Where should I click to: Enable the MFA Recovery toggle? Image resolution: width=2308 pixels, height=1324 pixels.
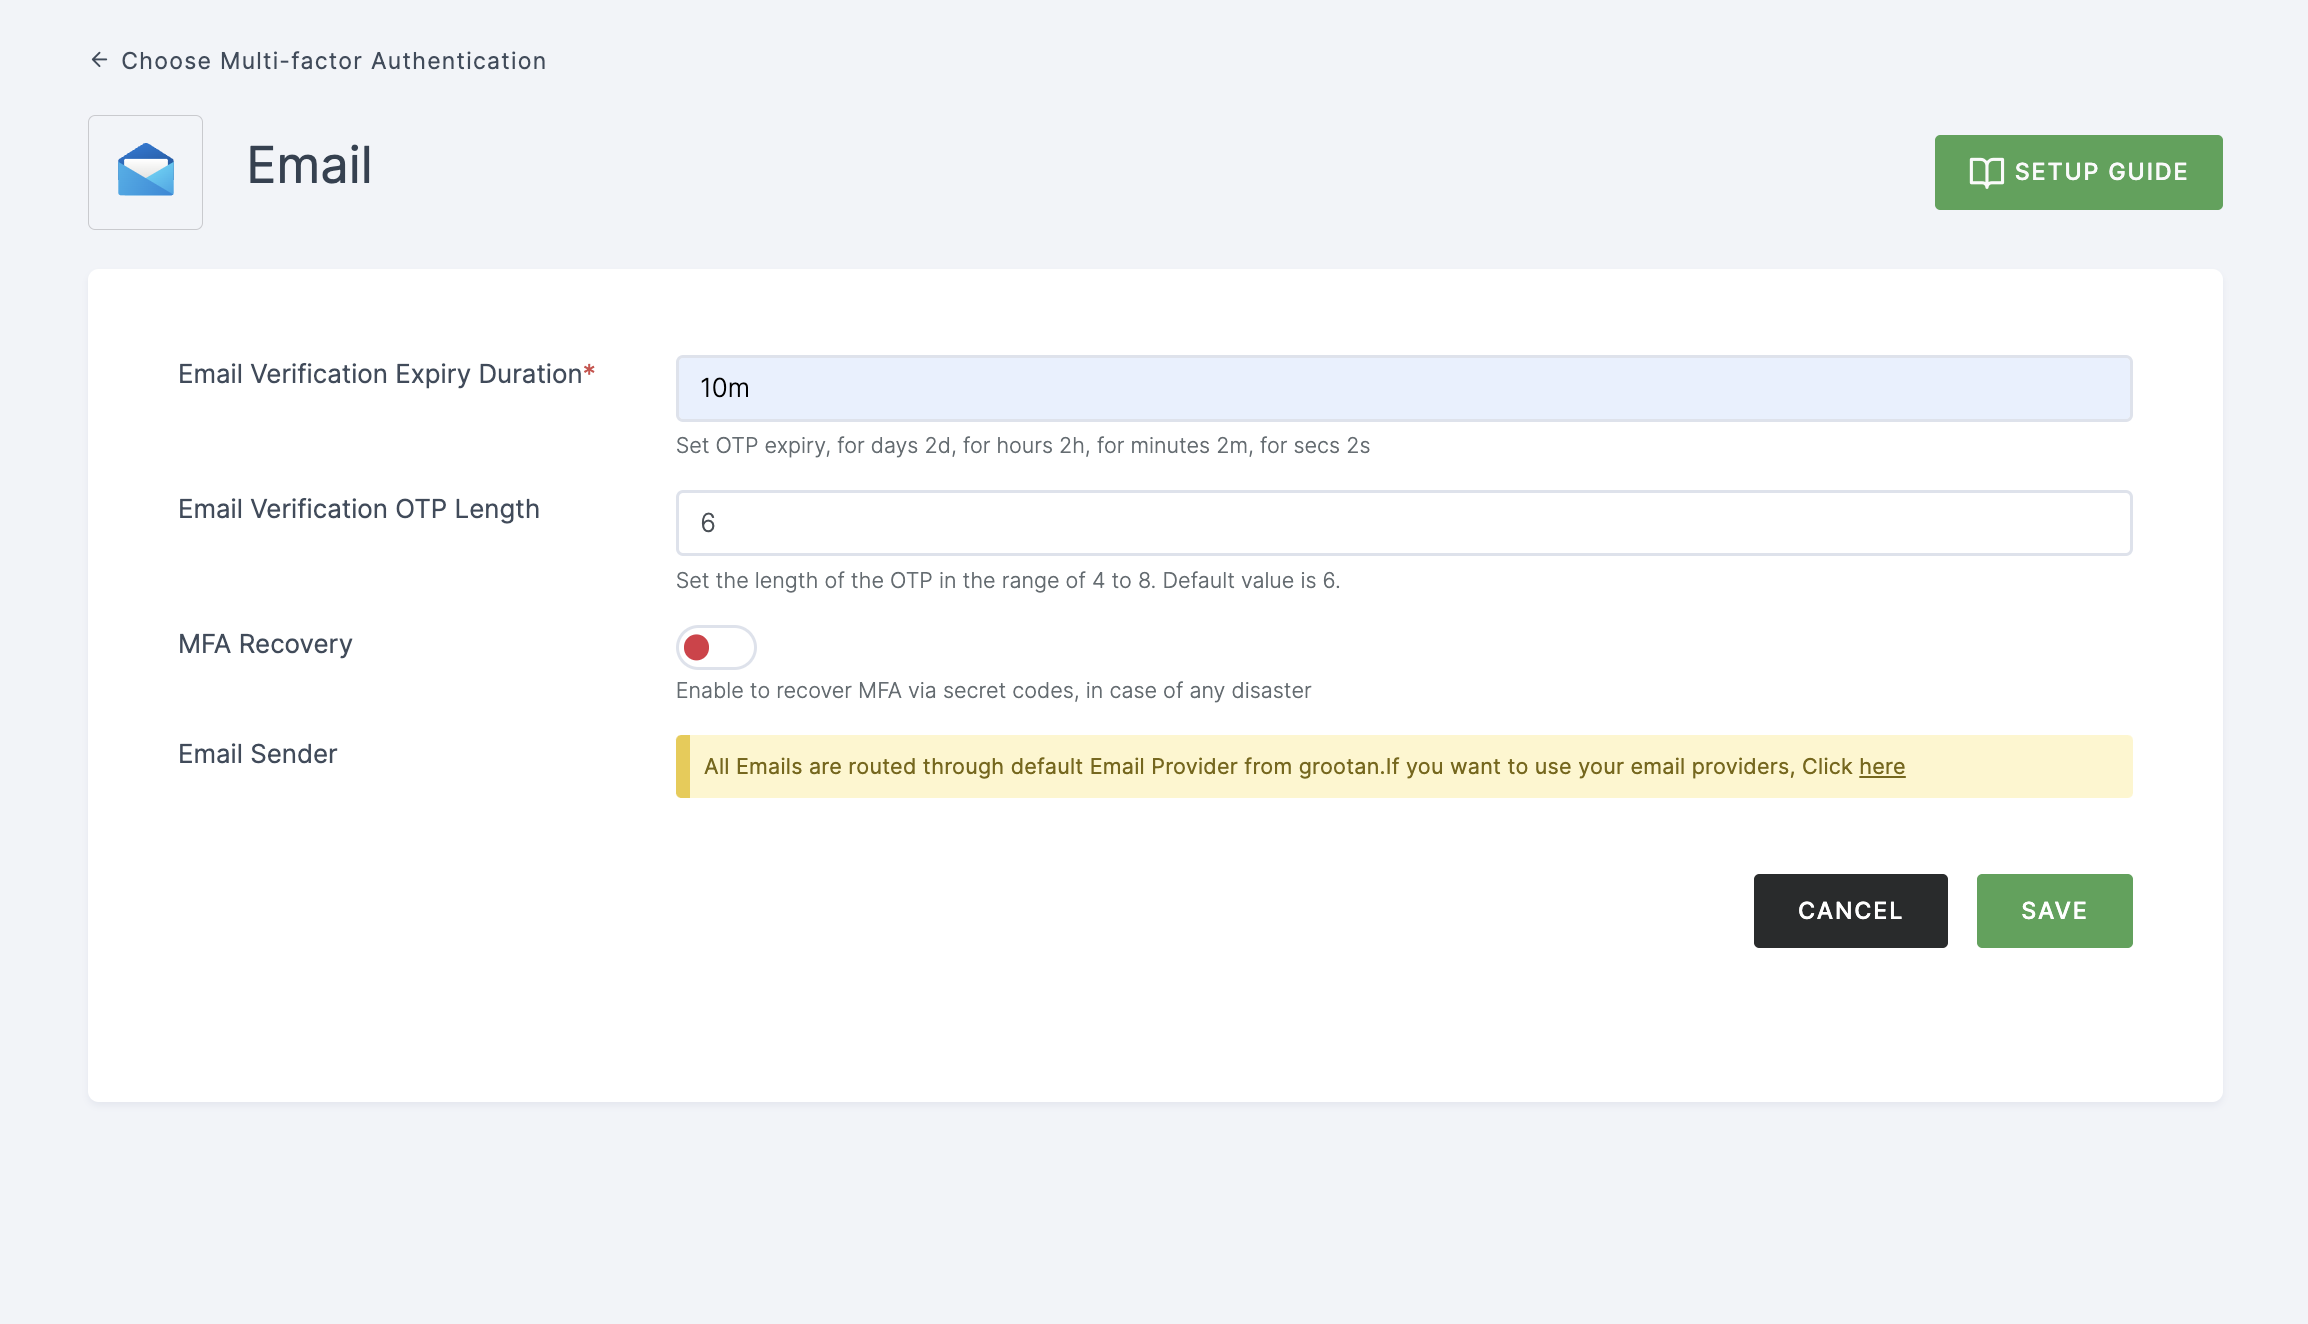[716, 647]
